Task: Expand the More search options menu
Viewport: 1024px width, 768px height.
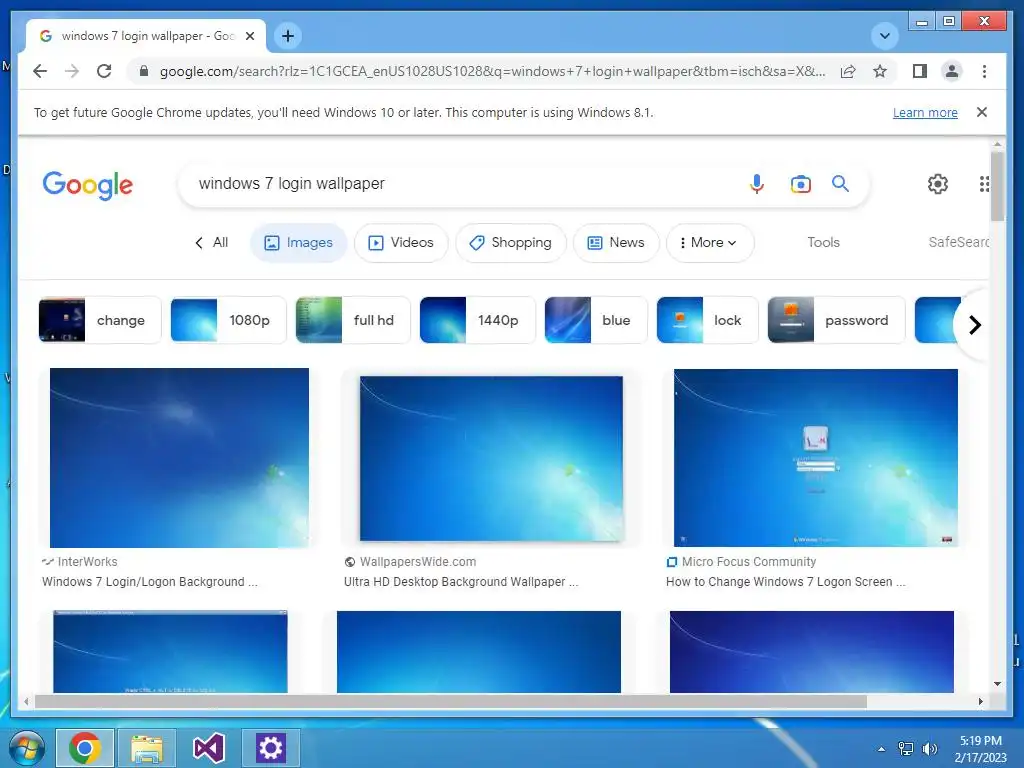Action: click(710, 243)
